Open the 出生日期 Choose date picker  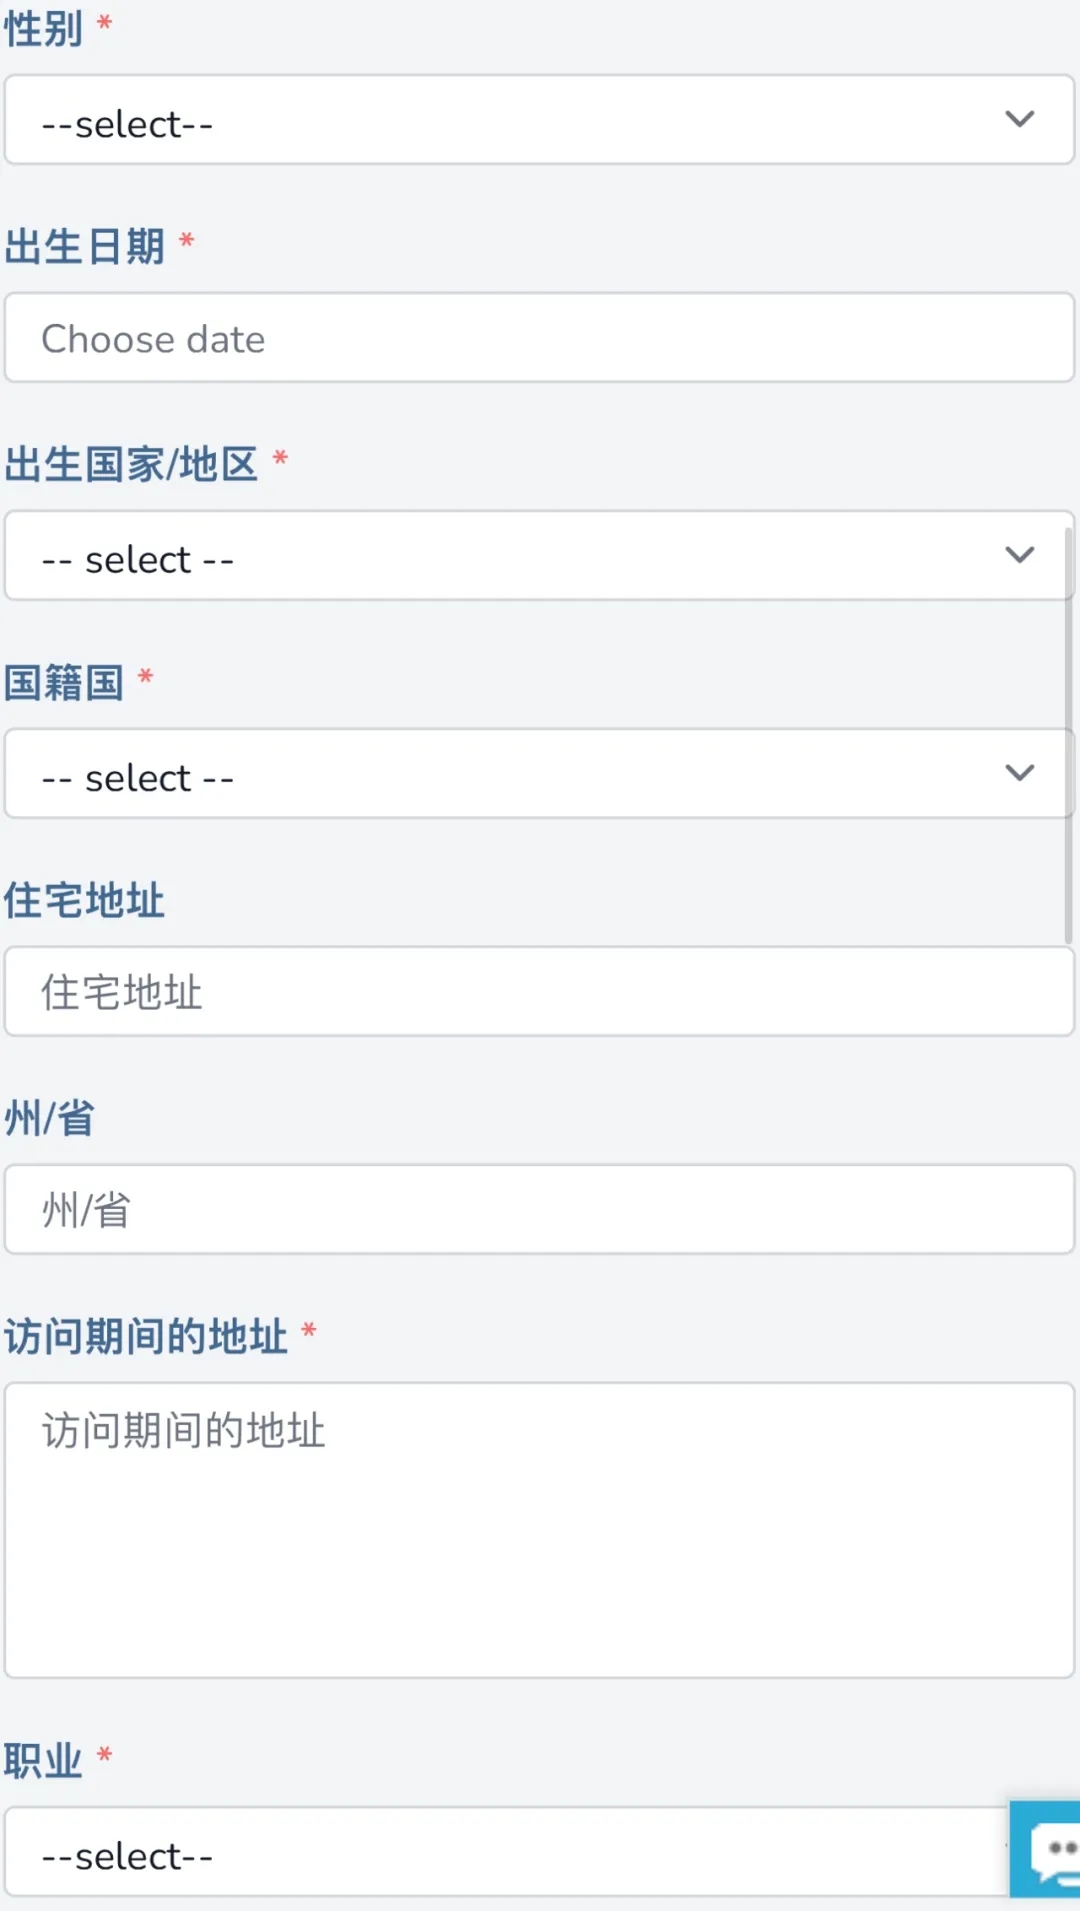pos(540,338)
